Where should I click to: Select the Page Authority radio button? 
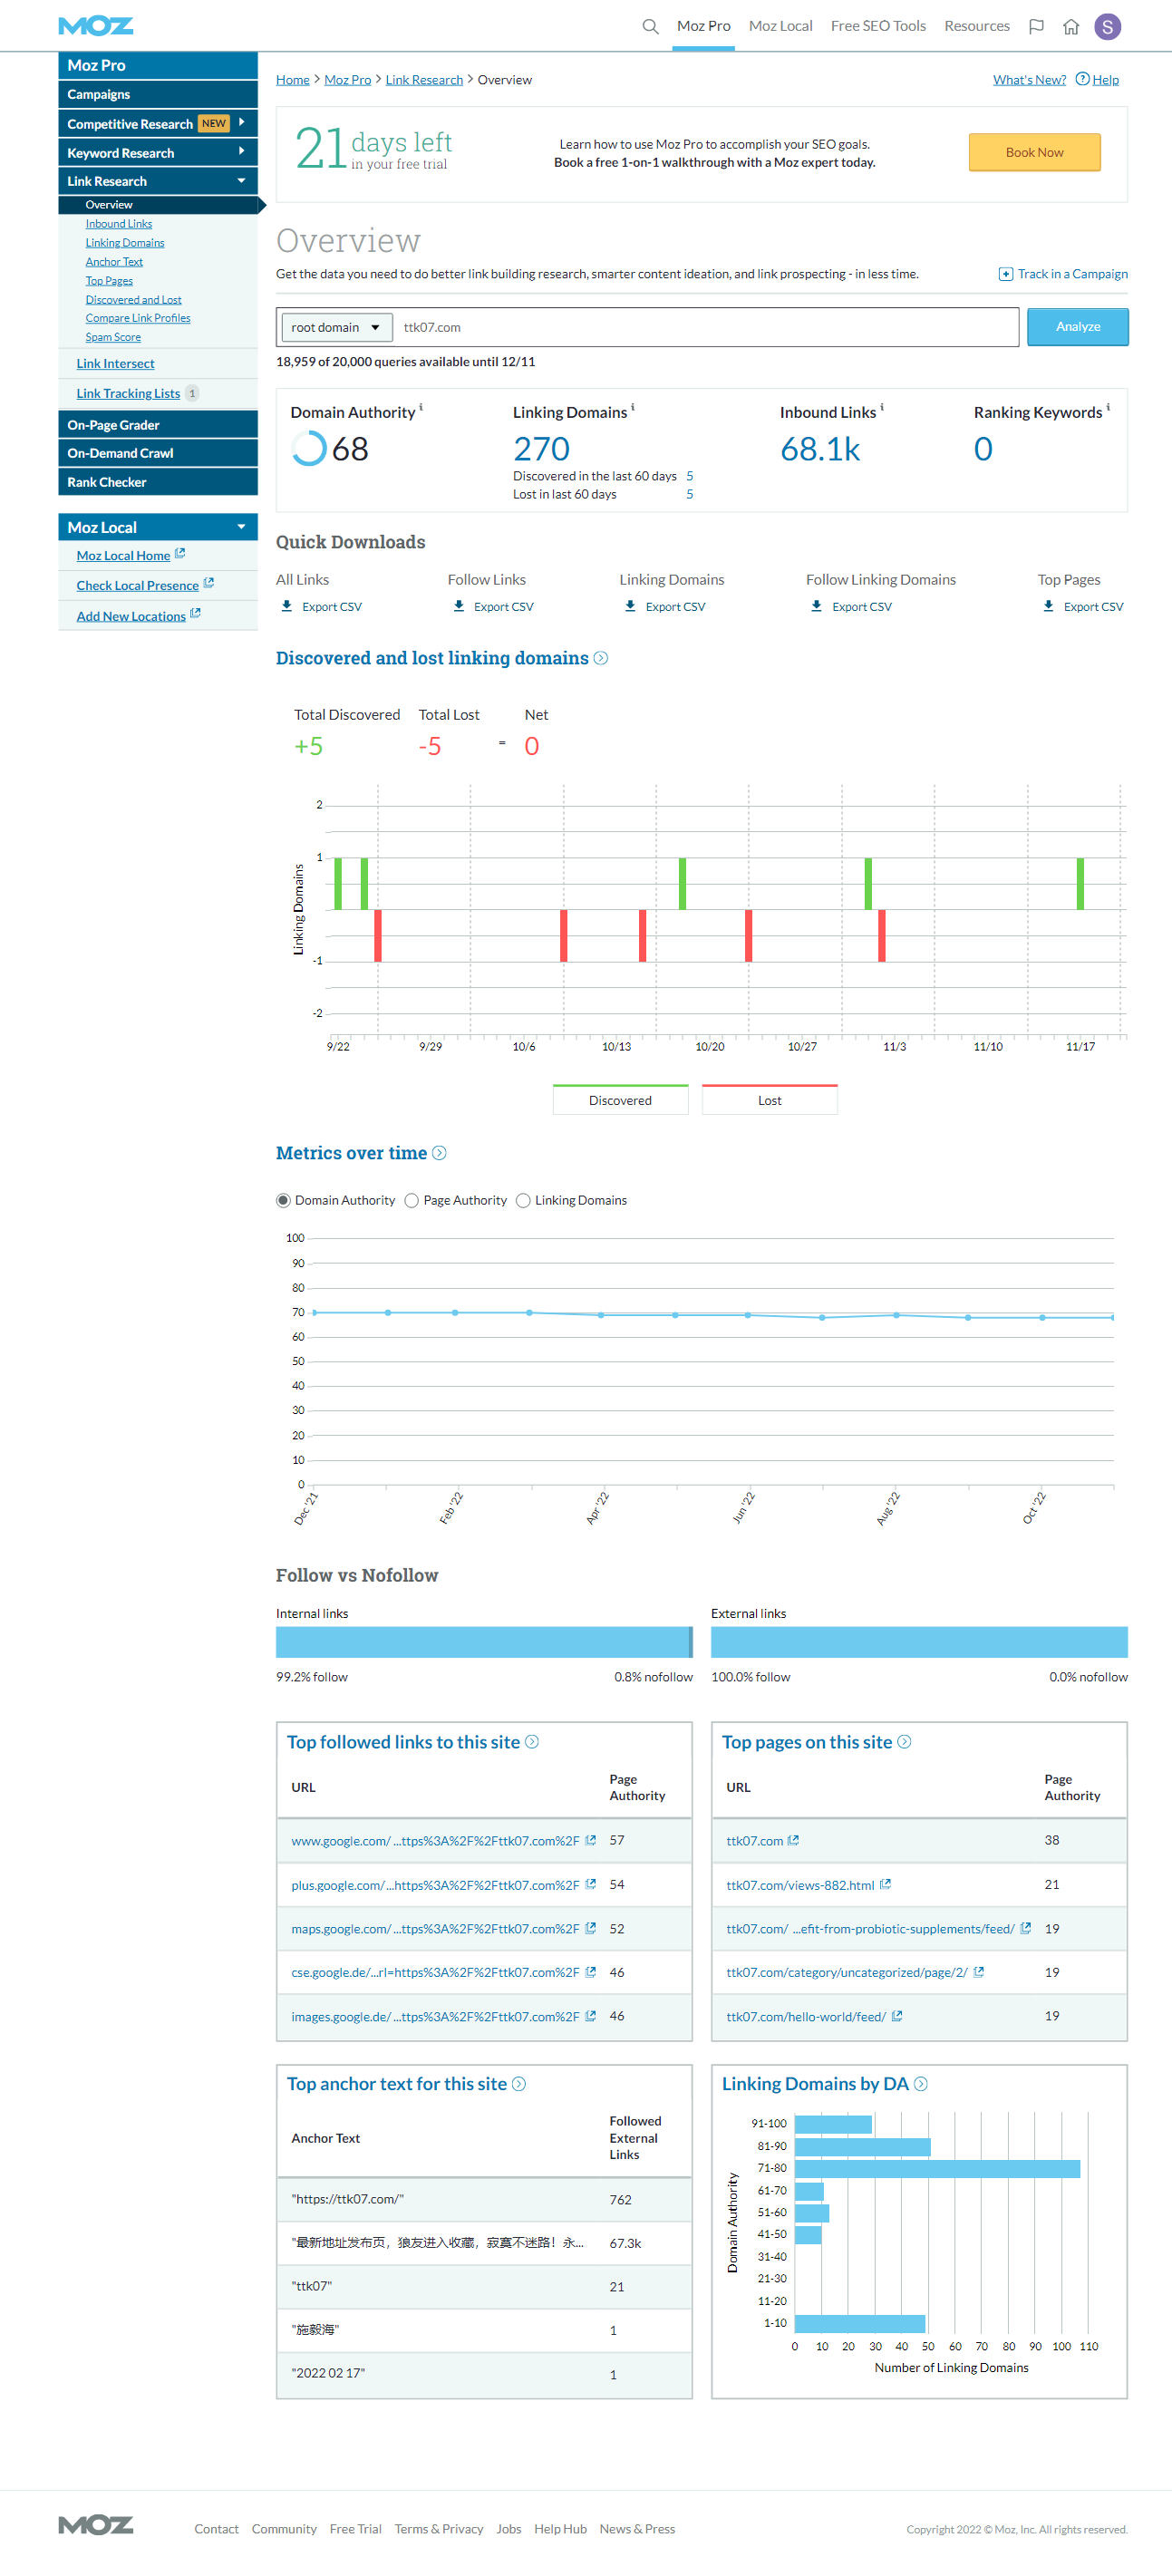pos(411,1200)
